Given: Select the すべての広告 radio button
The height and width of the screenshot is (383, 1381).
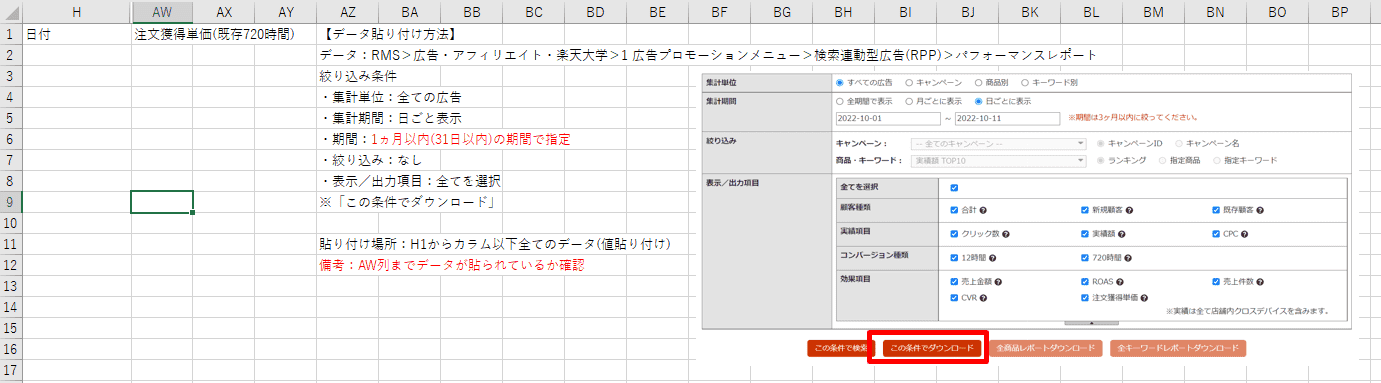Looking at the screenshot, I should tap(839, 82).
